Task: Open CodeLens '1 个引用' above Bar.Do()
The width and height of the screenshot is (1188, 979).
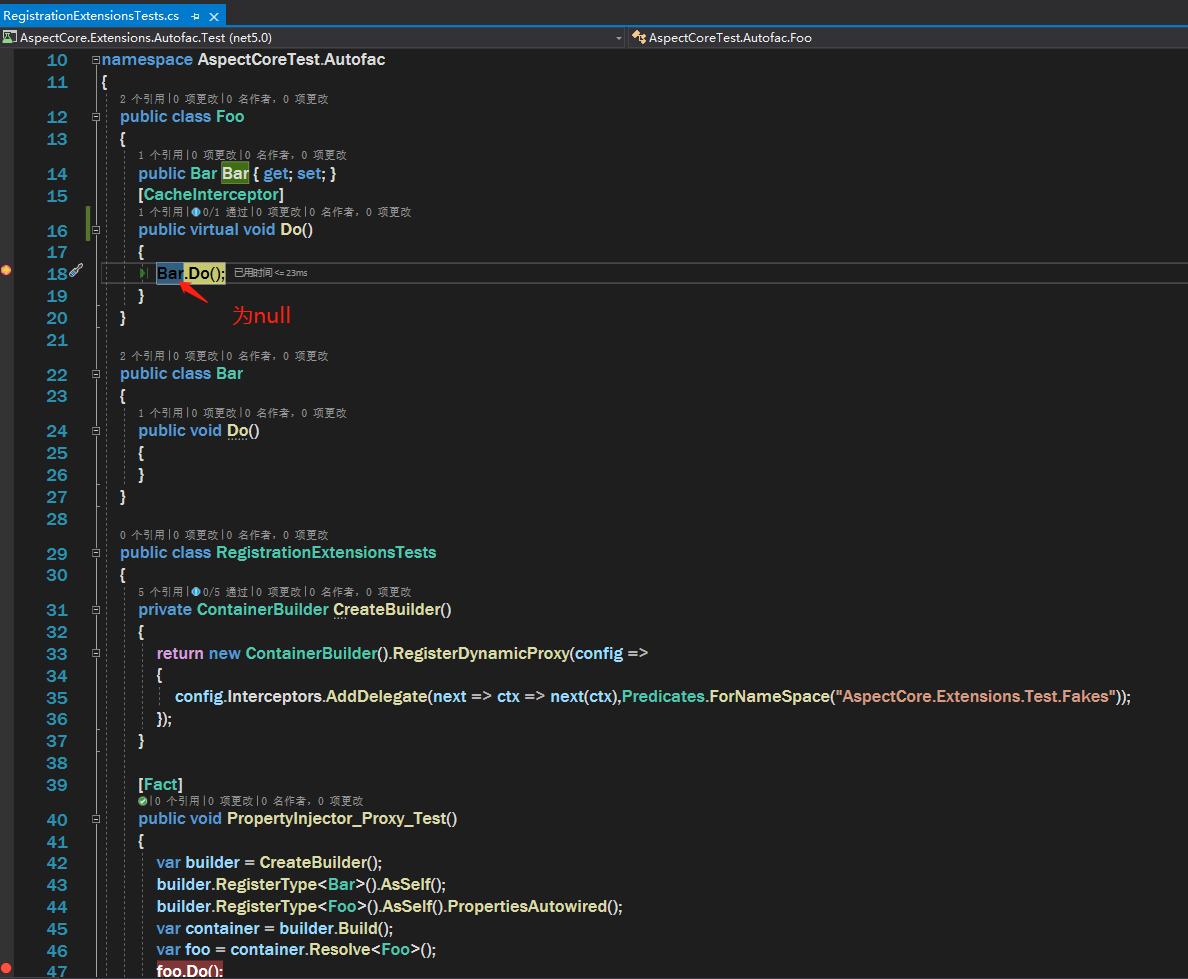Action: click(x=160, y=413)
